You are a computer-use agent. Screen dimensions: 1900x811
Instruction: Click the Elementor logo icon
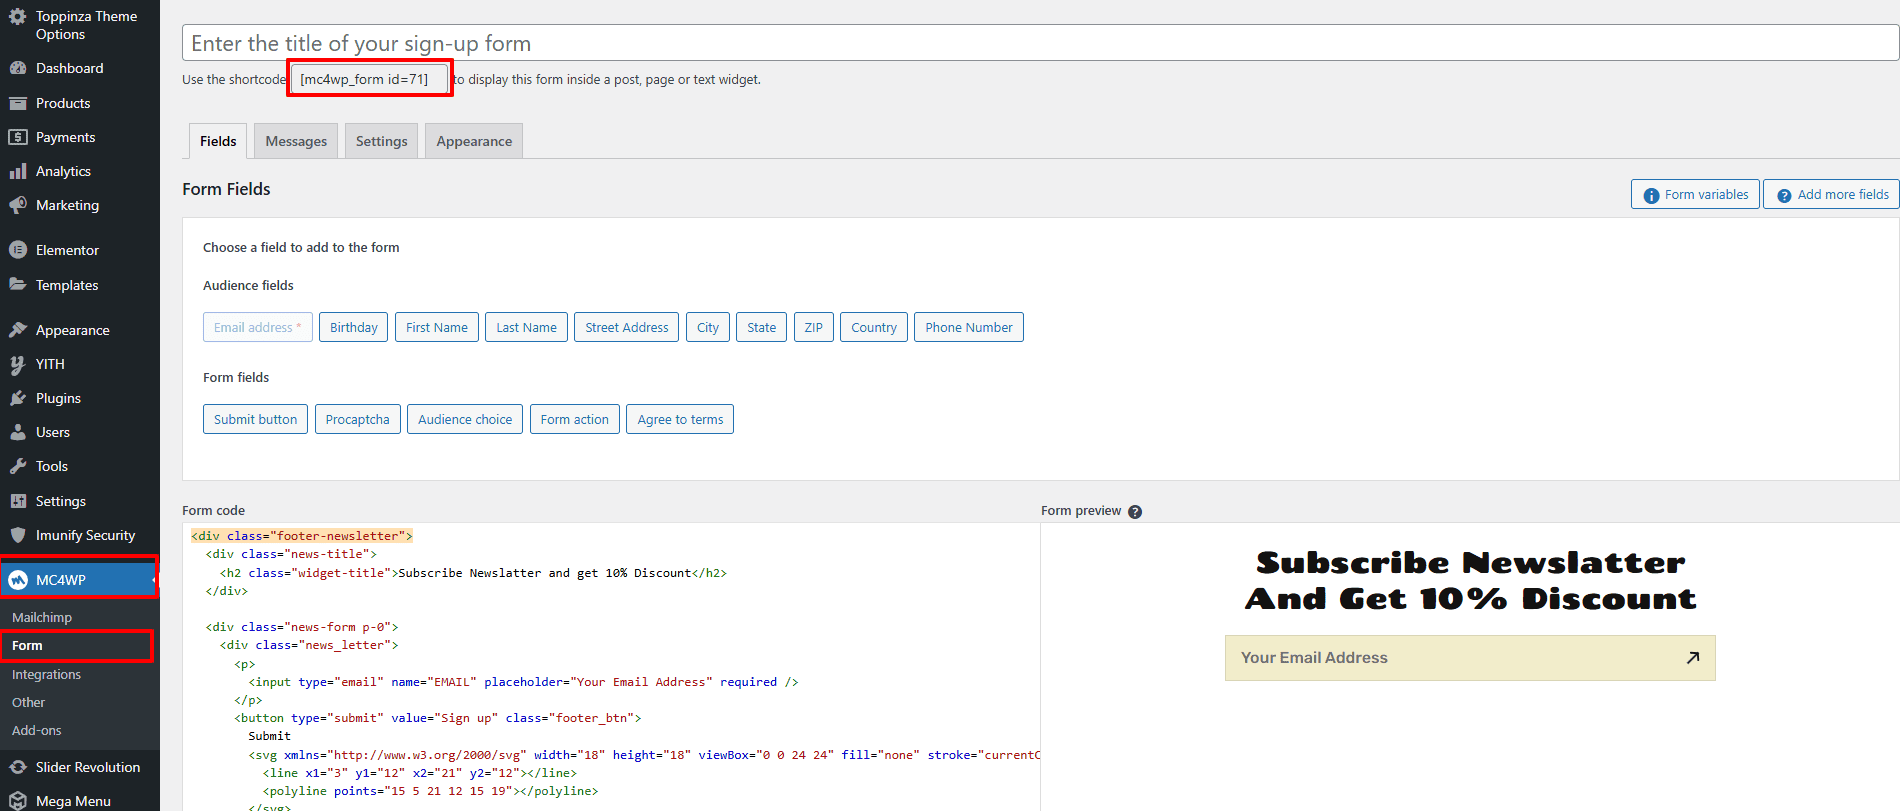(x=18, y=250)
